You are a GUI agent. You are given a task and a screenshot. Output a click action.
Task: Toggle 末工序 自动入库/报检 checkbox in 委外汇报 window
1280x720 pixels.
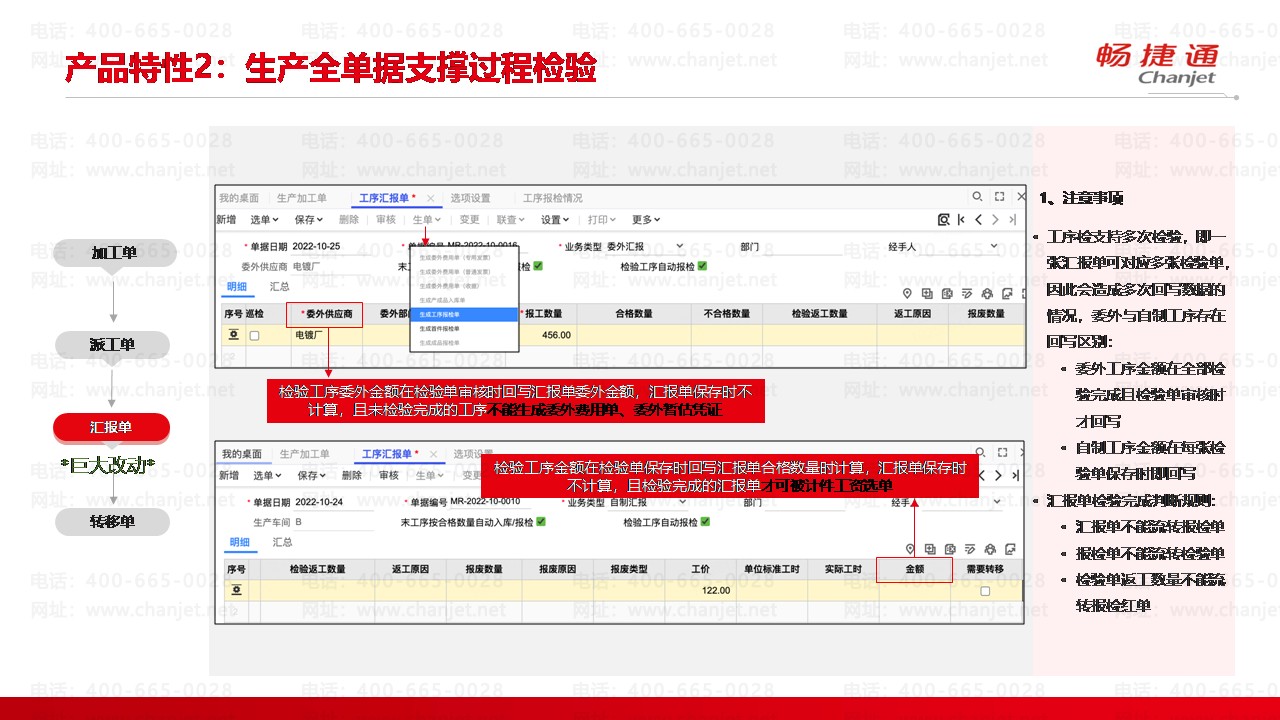click(x=538, y=266)
